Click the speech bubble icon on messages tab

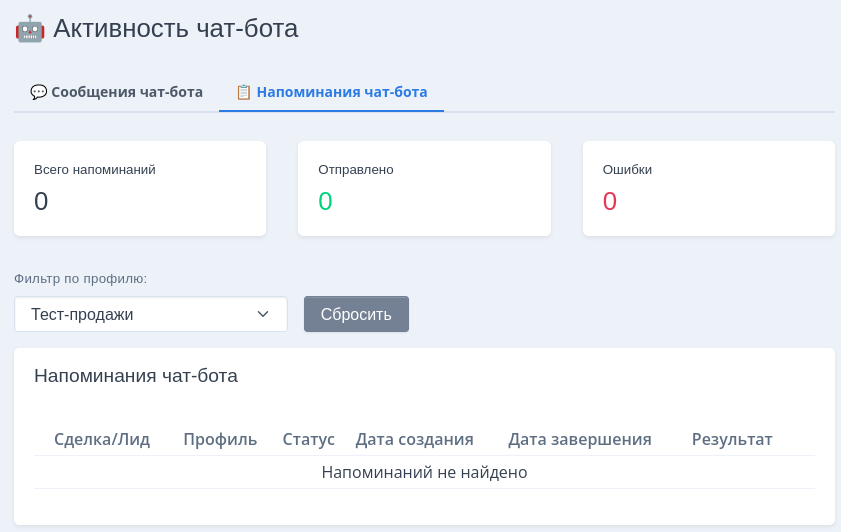coord(38,92)
